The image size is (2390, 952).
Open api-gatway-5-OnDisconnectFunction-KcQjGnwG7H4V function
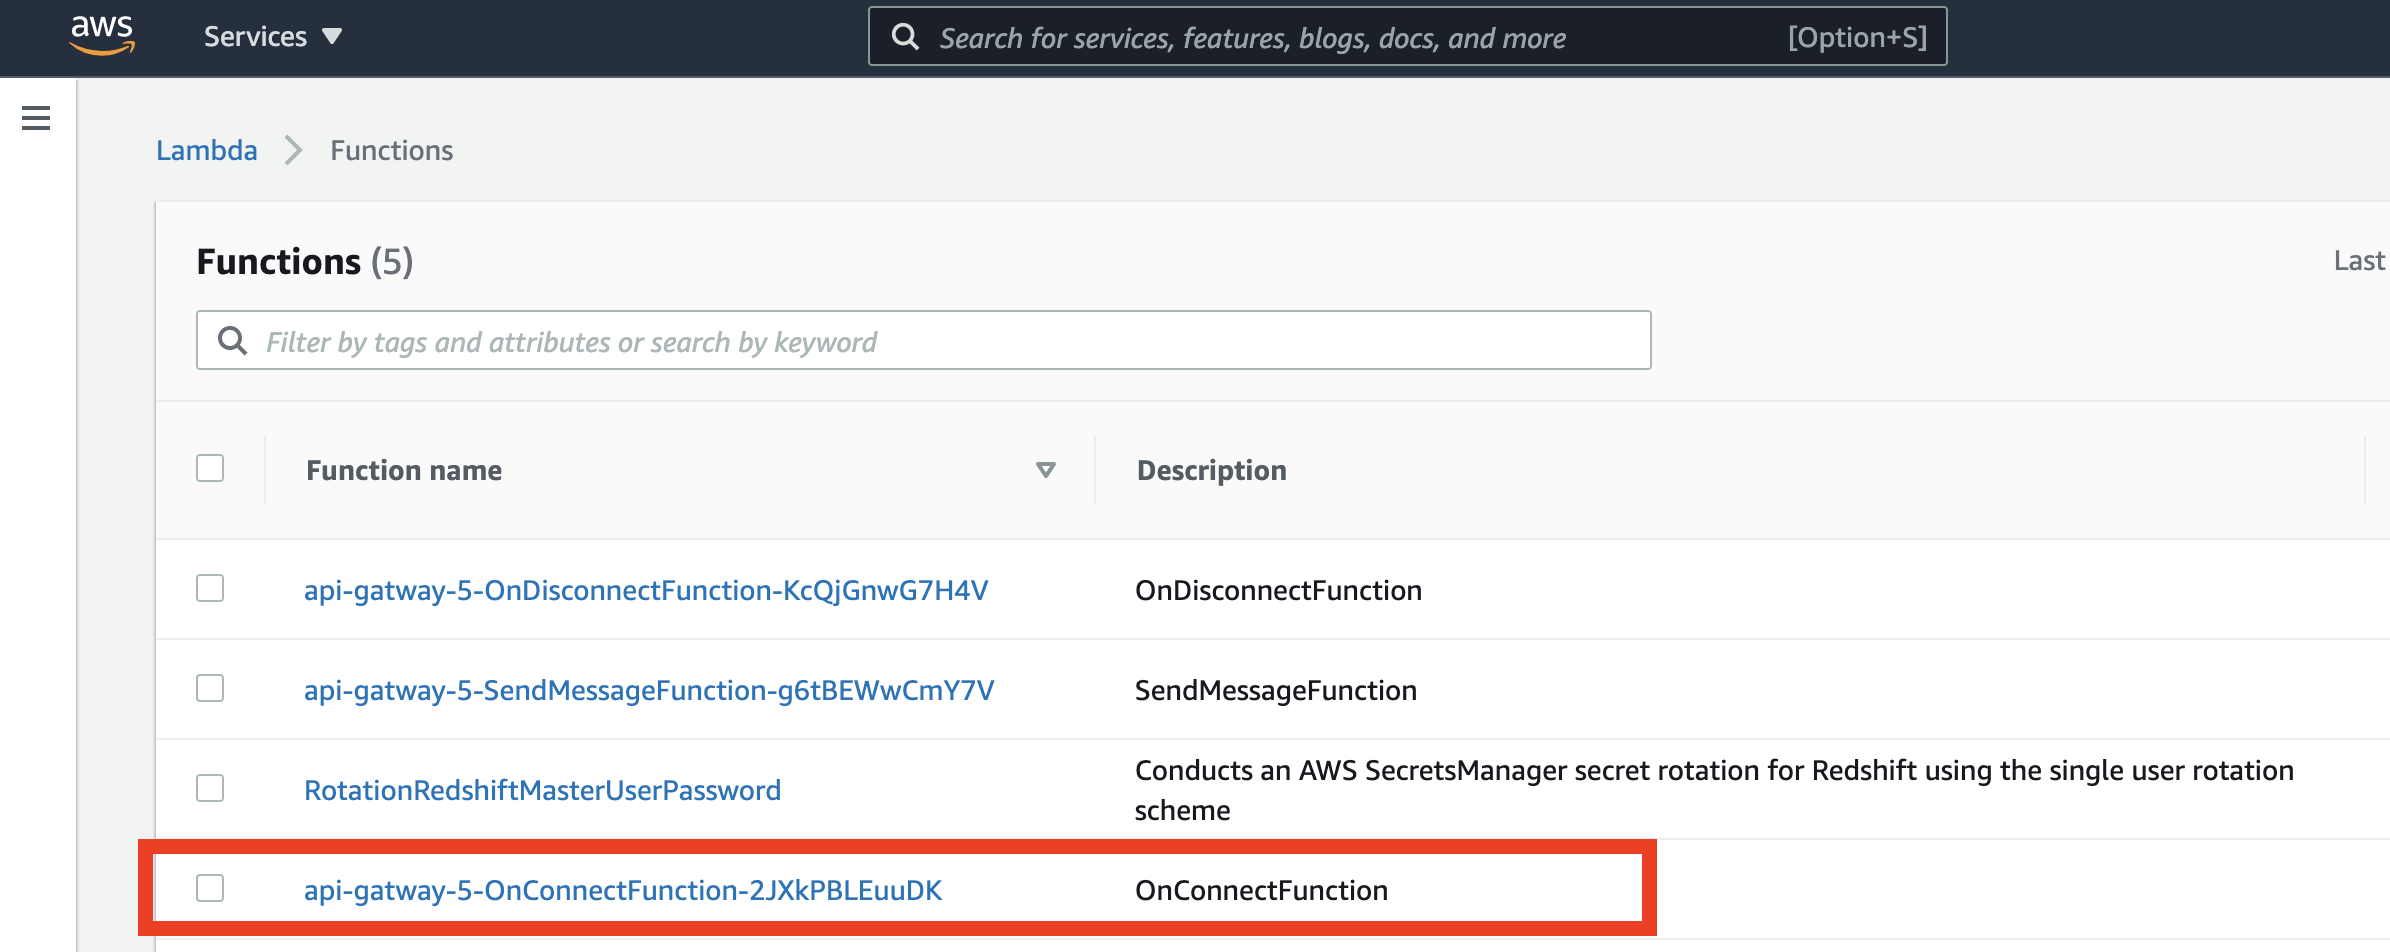tap(646, 590)
